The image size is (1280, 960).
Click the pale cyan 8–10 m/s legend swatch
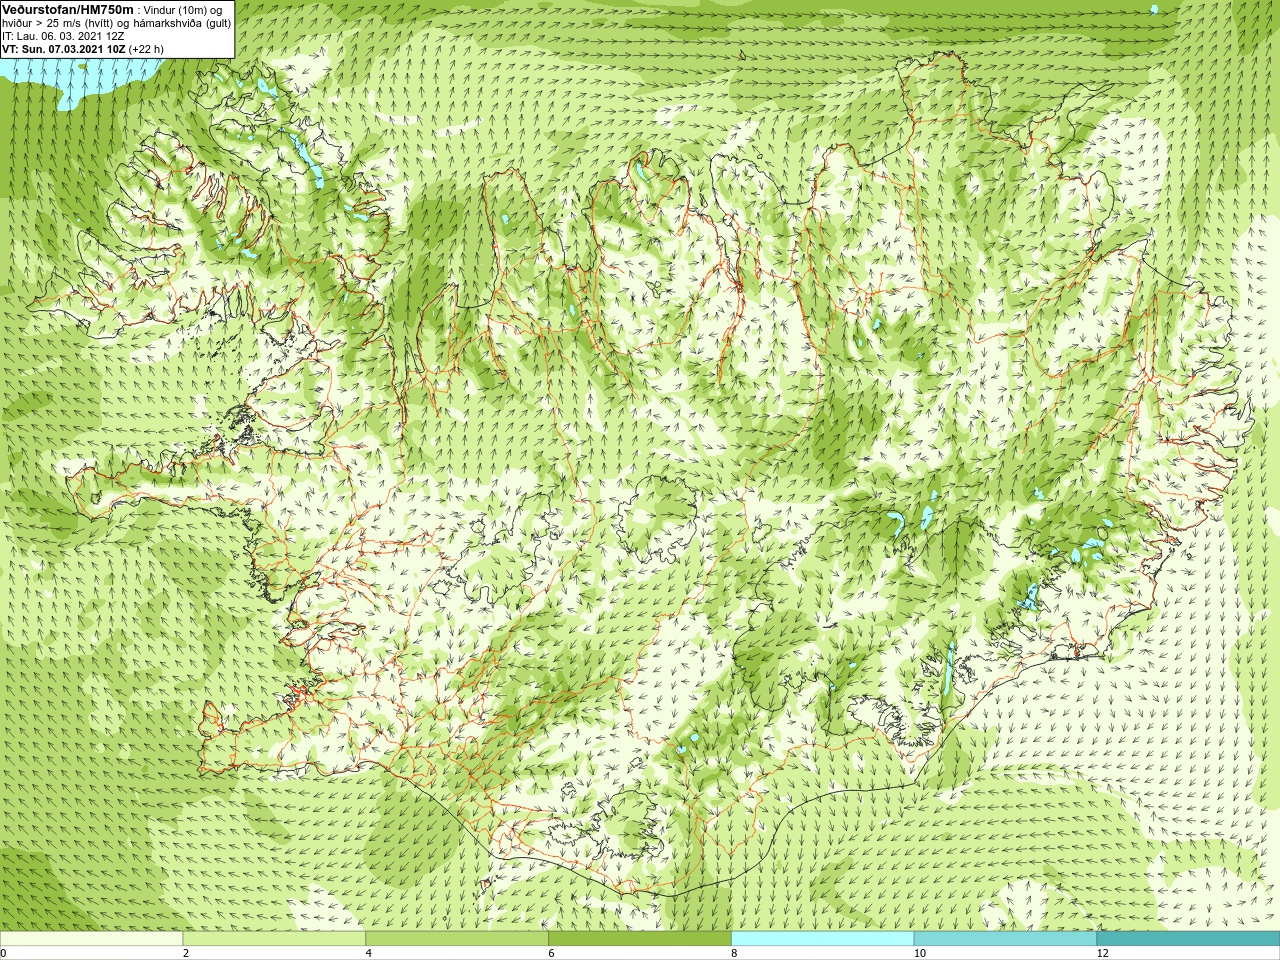tap(822, 939)
